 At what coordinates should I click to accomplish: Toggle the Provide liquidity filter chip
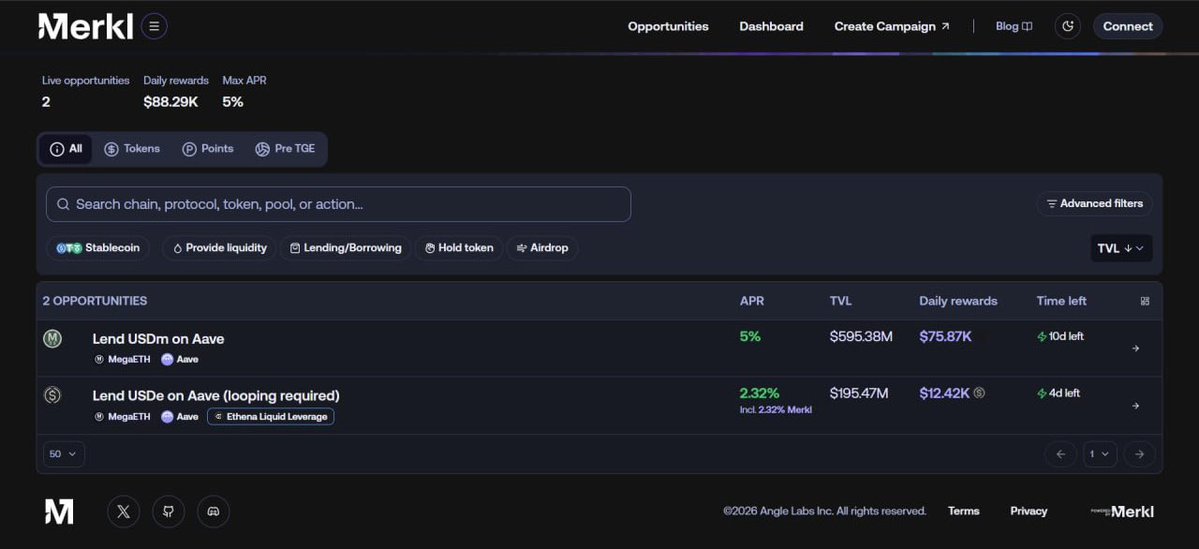tap(219, 248)
